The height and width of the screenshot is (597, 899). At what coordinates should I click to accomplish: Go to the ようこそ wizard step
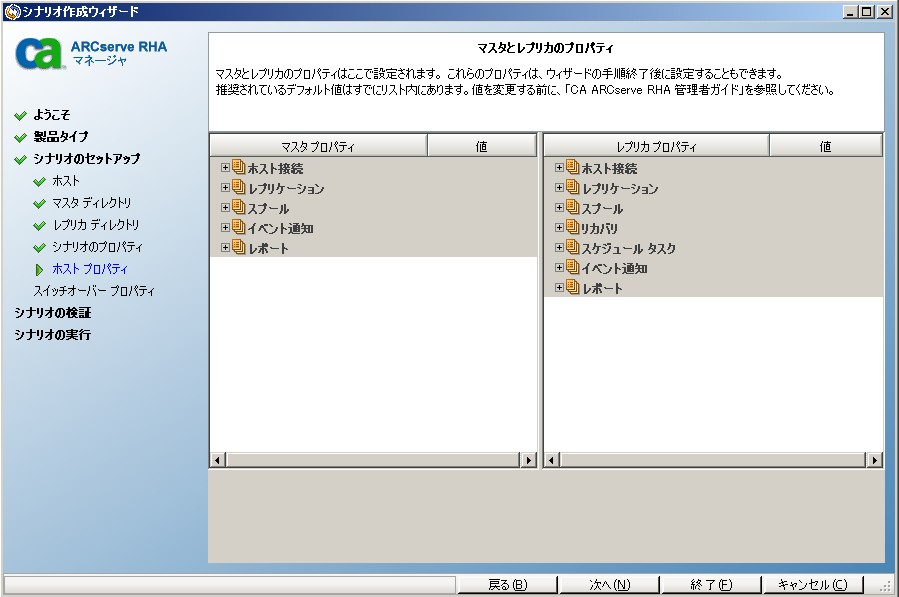click(x=52, y=115)
